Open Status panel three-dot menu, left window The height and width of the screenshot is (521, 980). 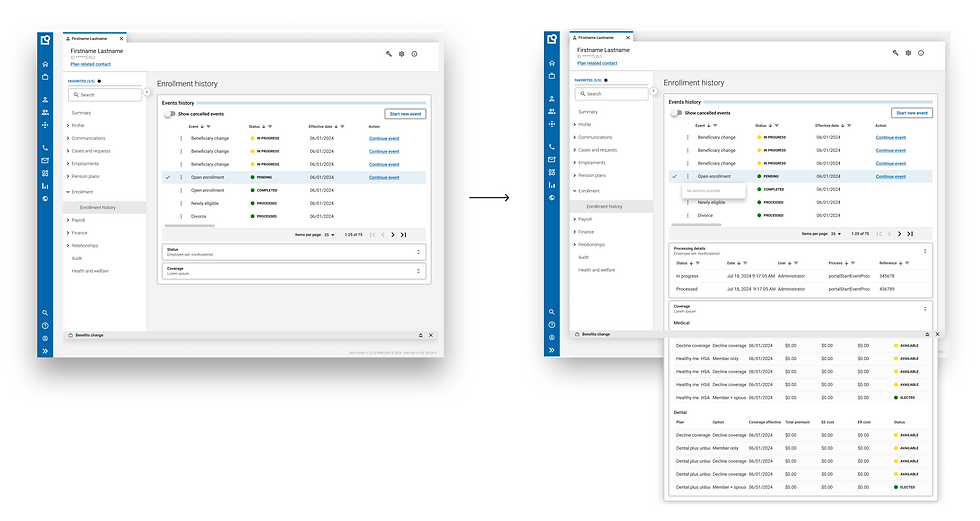pos(419,252)
